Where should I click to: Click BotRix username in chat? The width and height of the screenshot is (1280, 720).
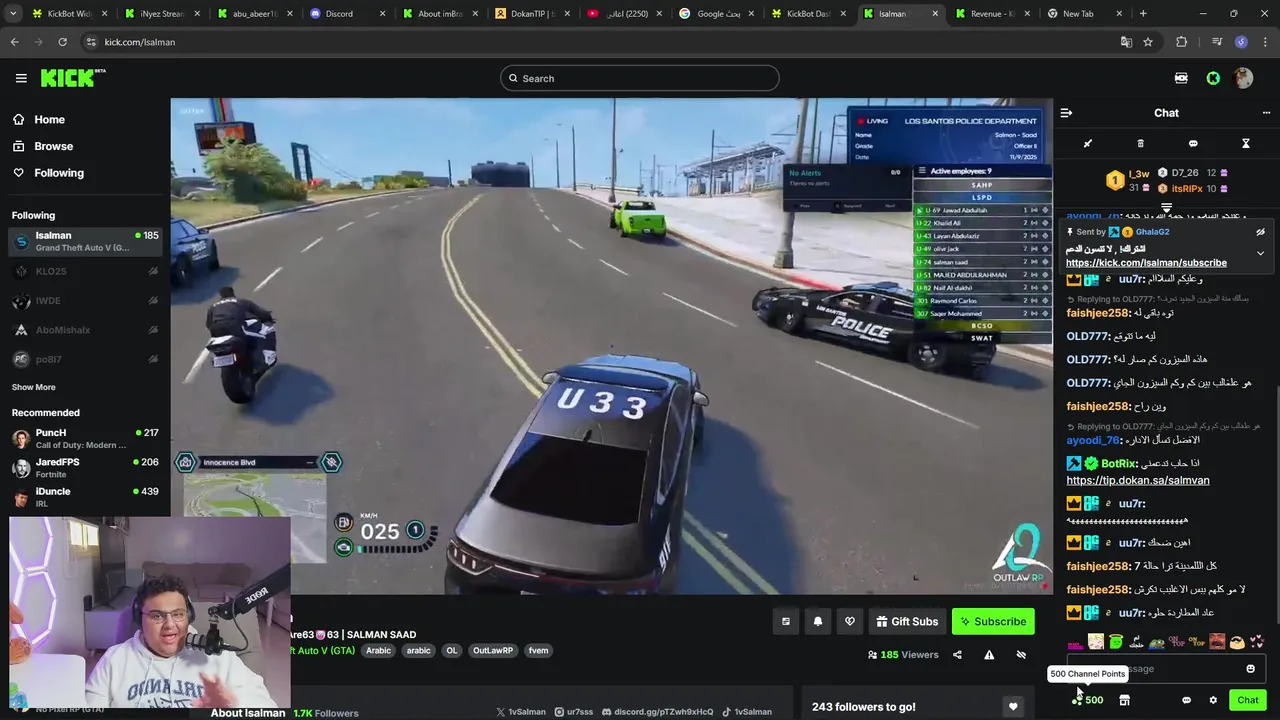point(1118,464)
